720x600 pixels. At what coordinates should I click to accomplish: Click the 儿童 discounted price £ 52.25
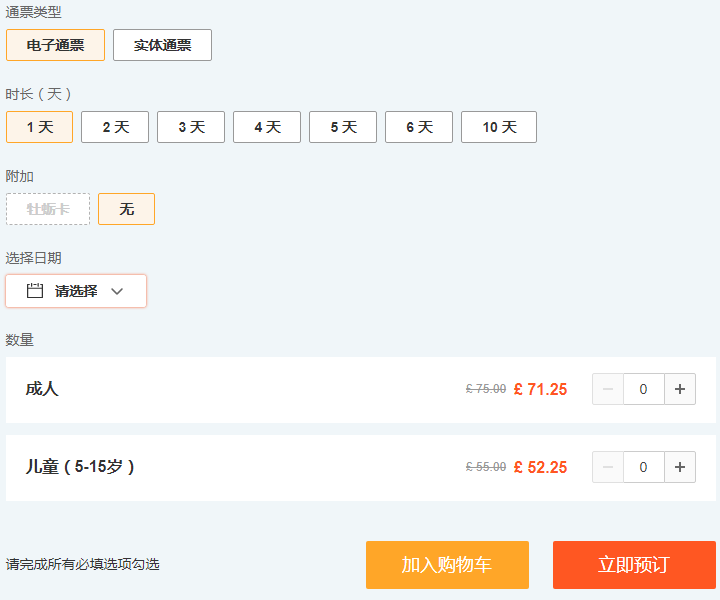pos(540,467)
